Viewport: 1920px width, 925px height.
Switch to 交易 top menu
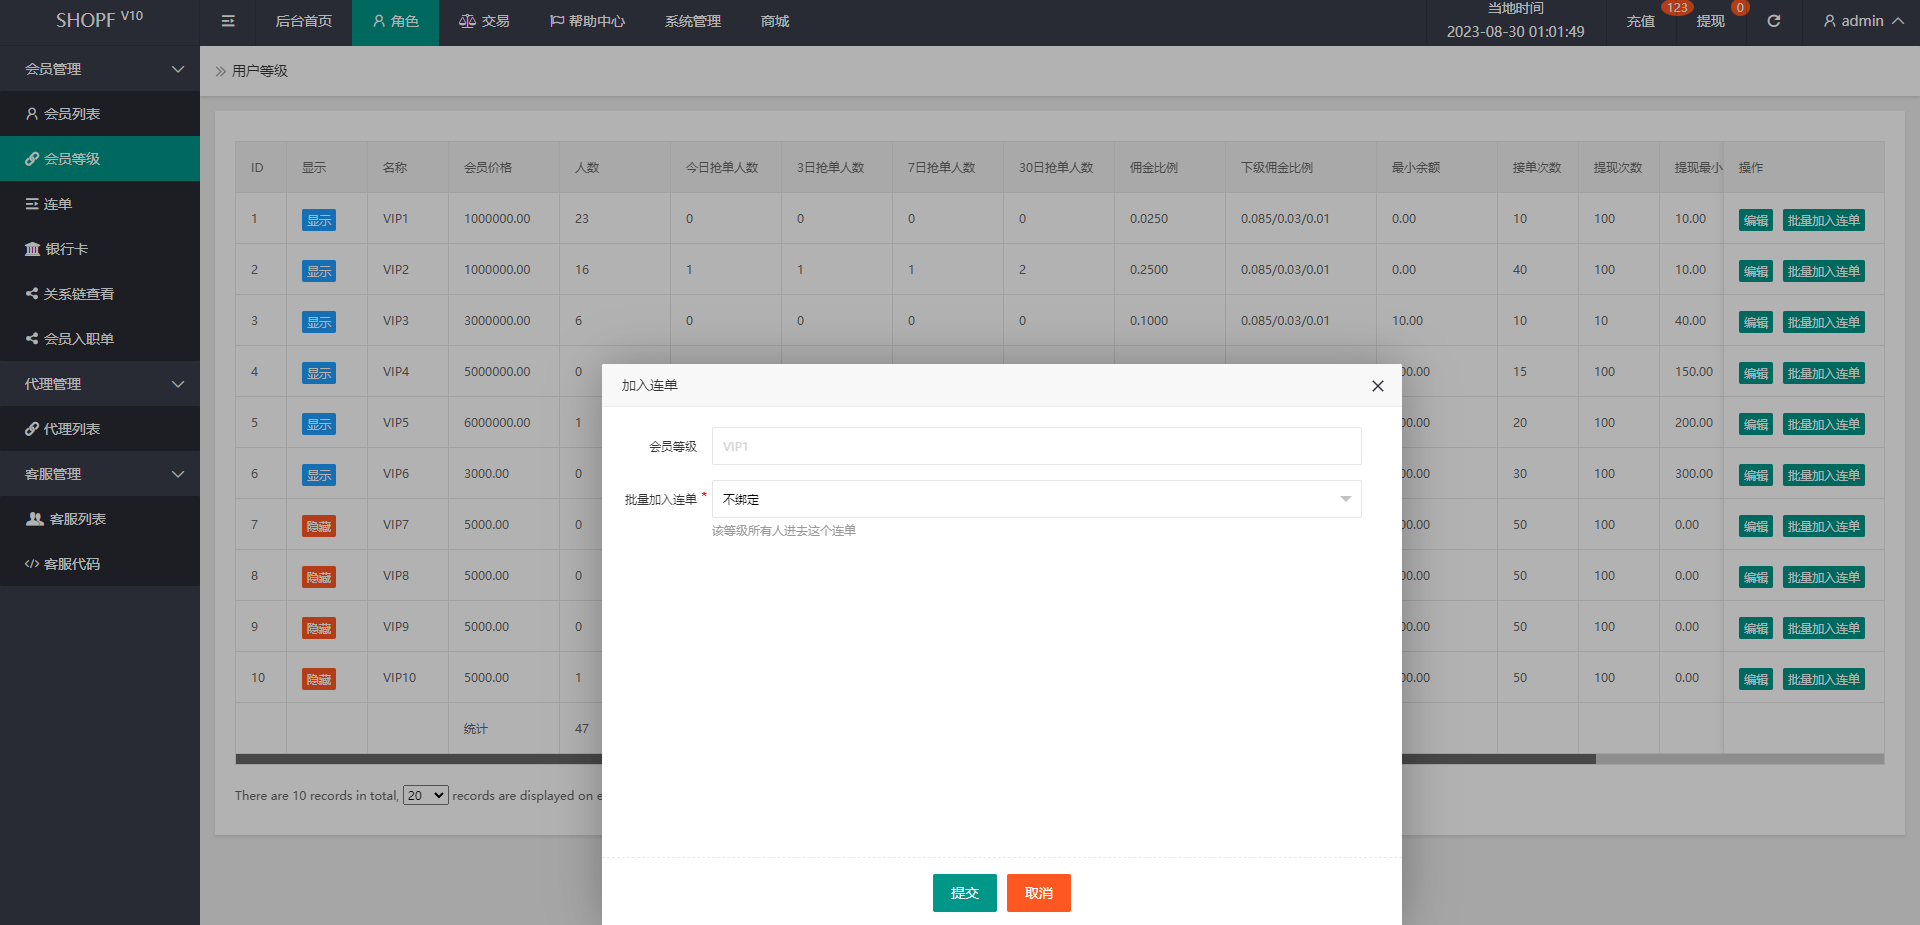click(484, 21)
